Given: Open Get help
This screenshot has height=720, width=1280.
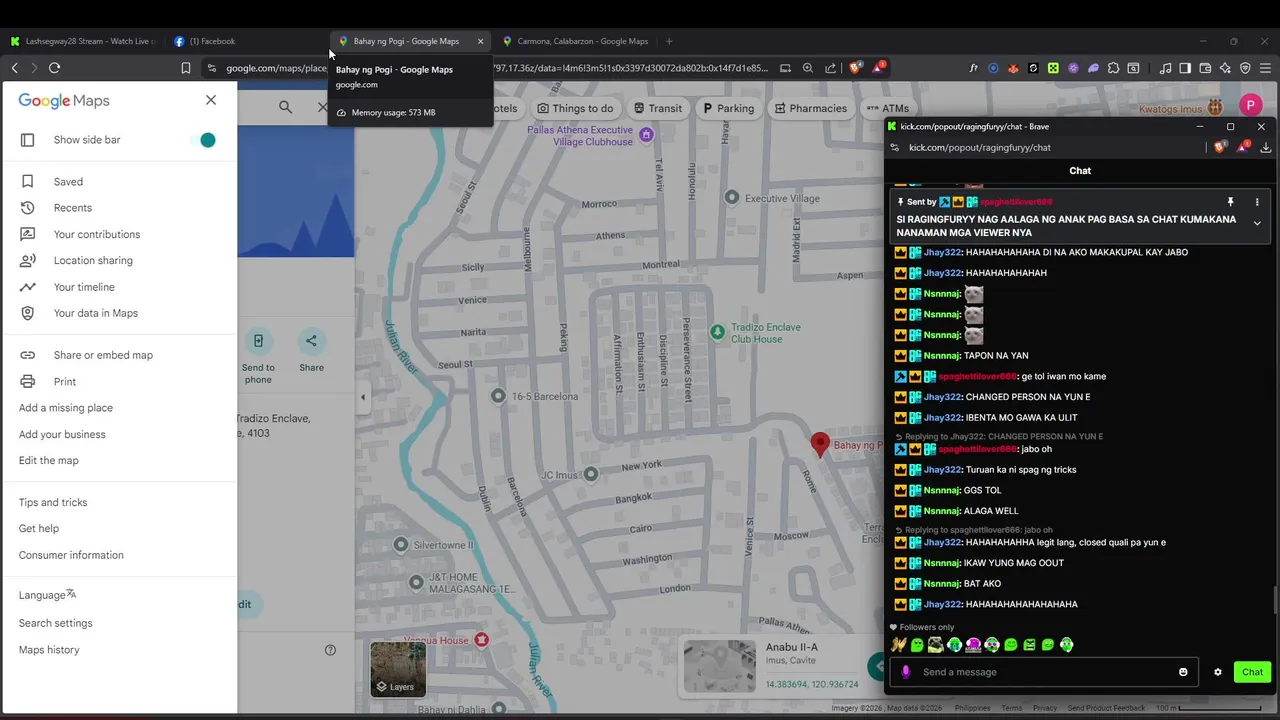Looking at the screenshot, I should pos(39,529).
